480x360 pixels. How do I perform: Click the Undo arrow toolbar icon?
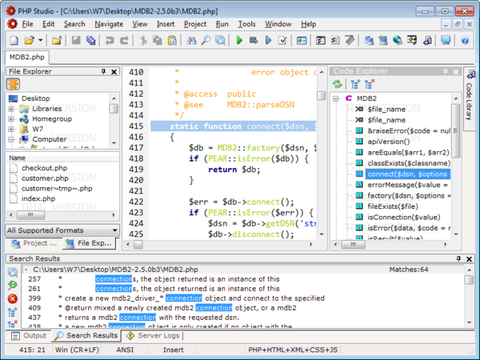[x=109, y=41]
